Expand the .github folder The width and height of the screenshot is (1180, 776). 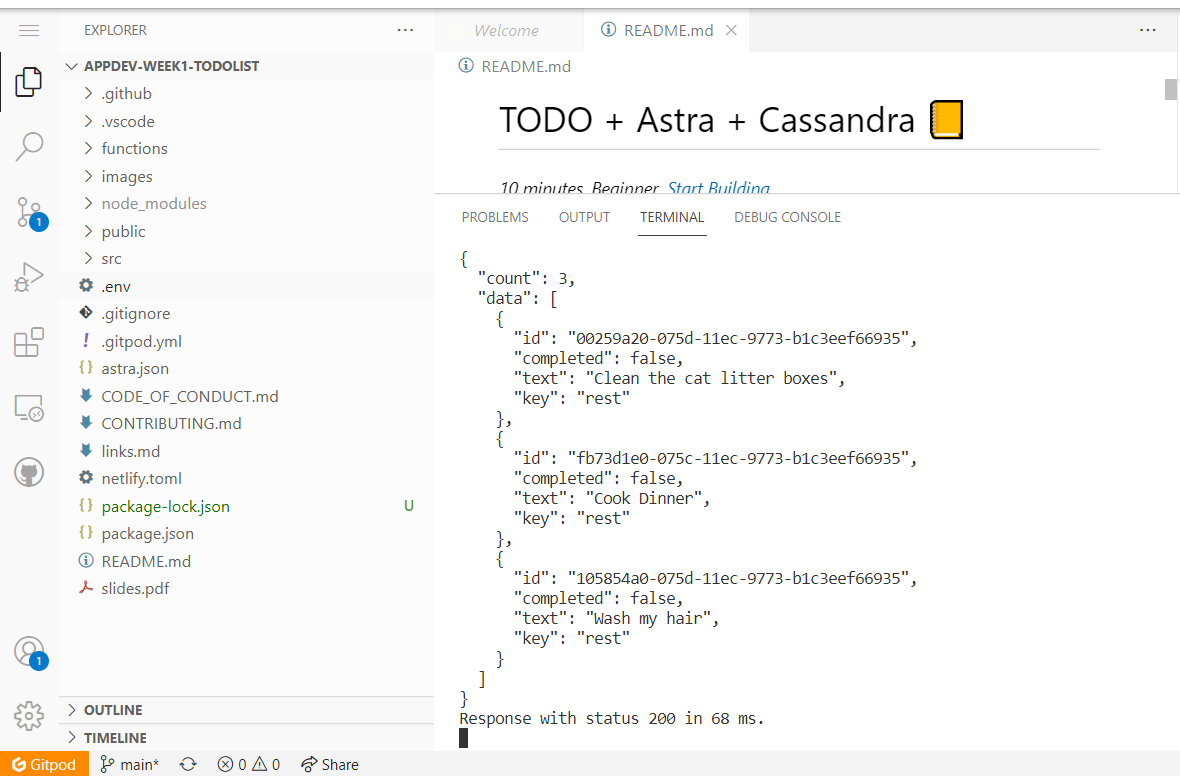(x=247, y=93)
